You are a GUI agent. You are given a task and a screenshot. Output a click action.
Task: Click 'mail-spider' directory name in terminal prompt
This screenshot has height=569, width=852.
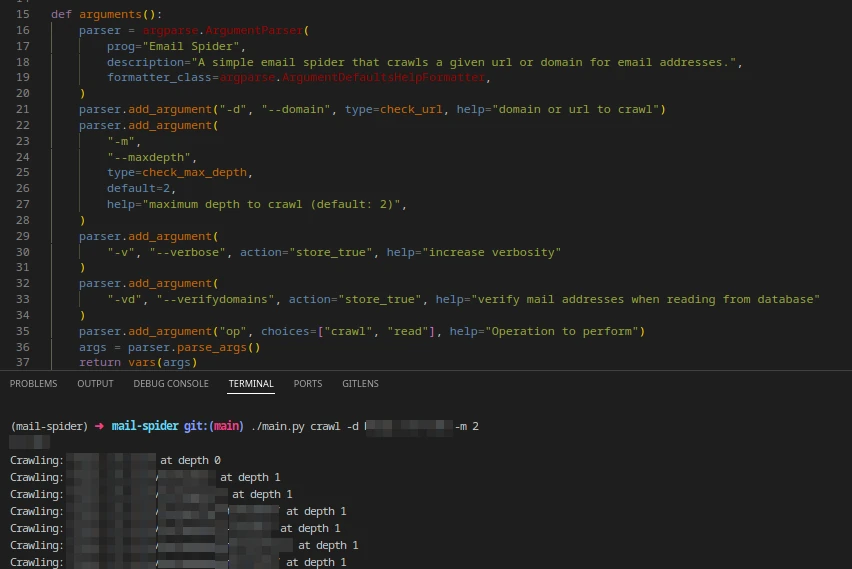coord(145,427)
